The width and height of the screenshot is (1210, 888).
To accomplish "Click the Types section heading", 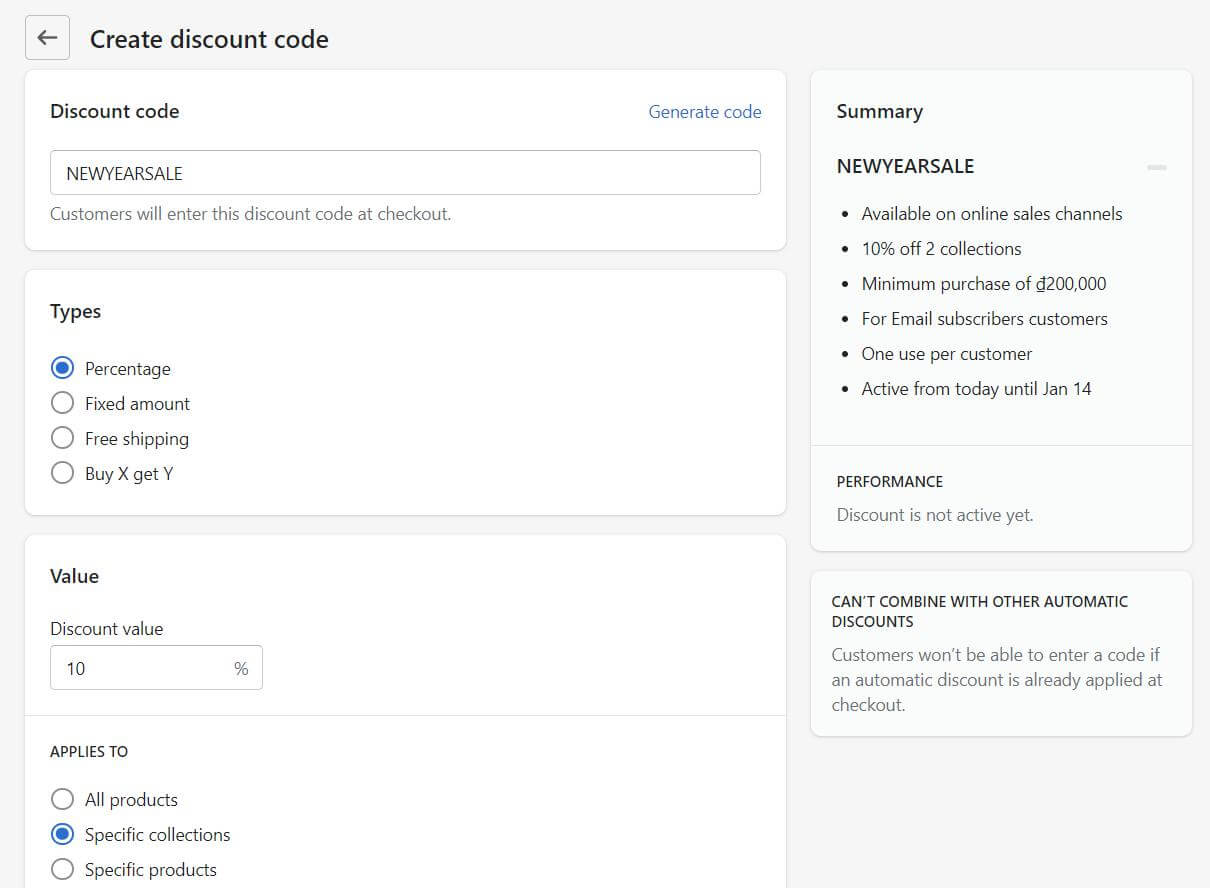I will point(76,311).
